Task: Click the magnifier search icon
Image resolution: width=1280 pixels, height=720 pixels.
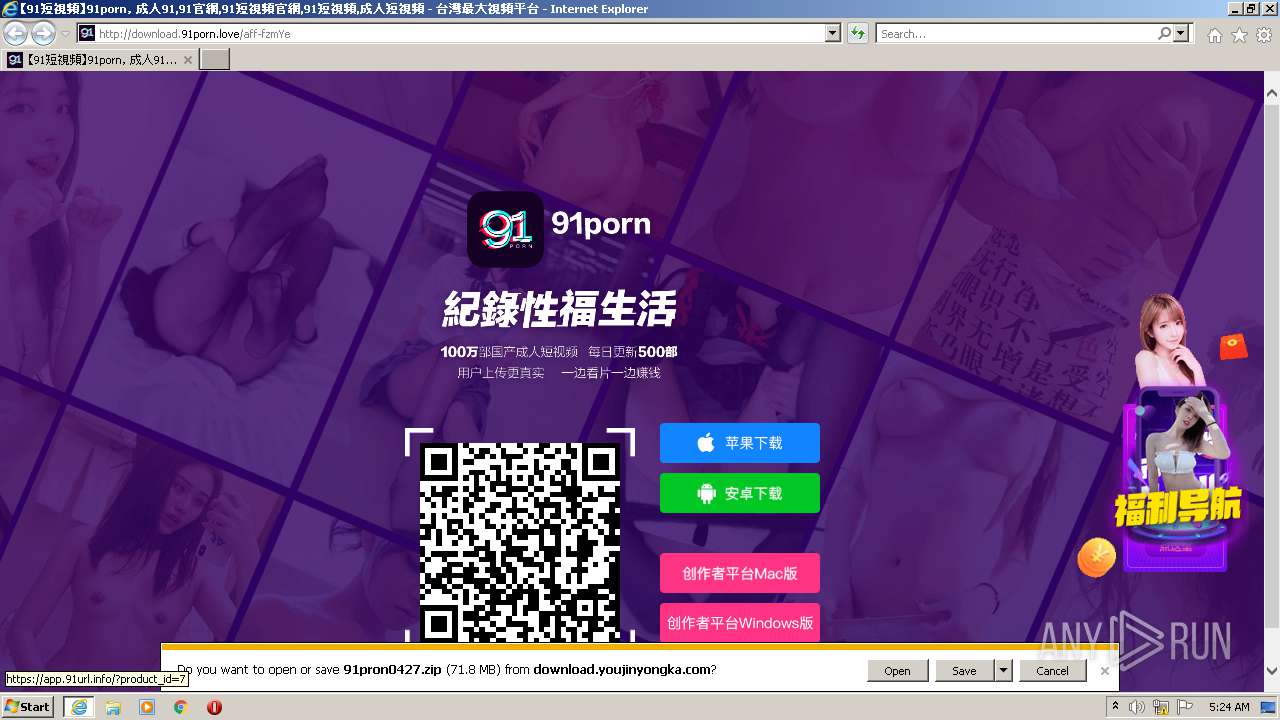Action: (x=1164, y=33)
